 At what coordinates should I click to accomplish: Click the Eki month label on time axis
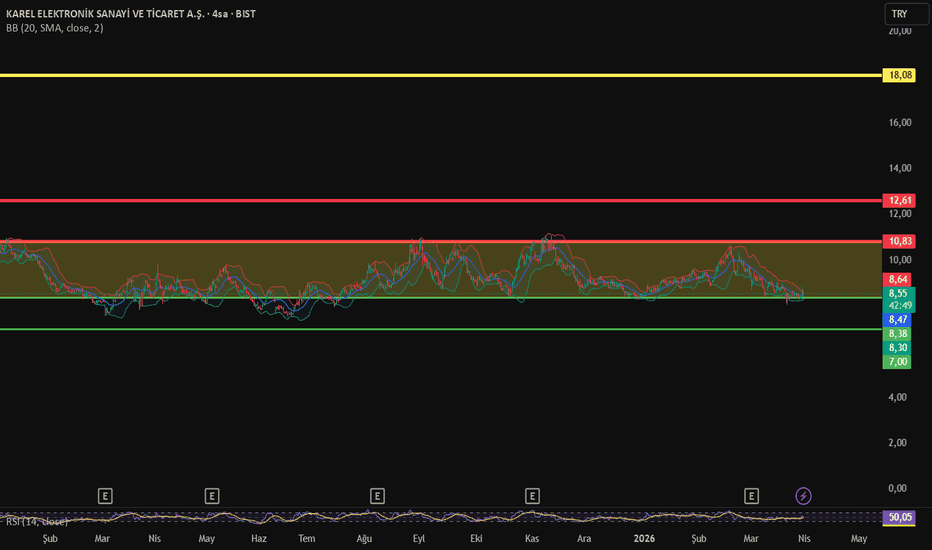pos(476,539)
